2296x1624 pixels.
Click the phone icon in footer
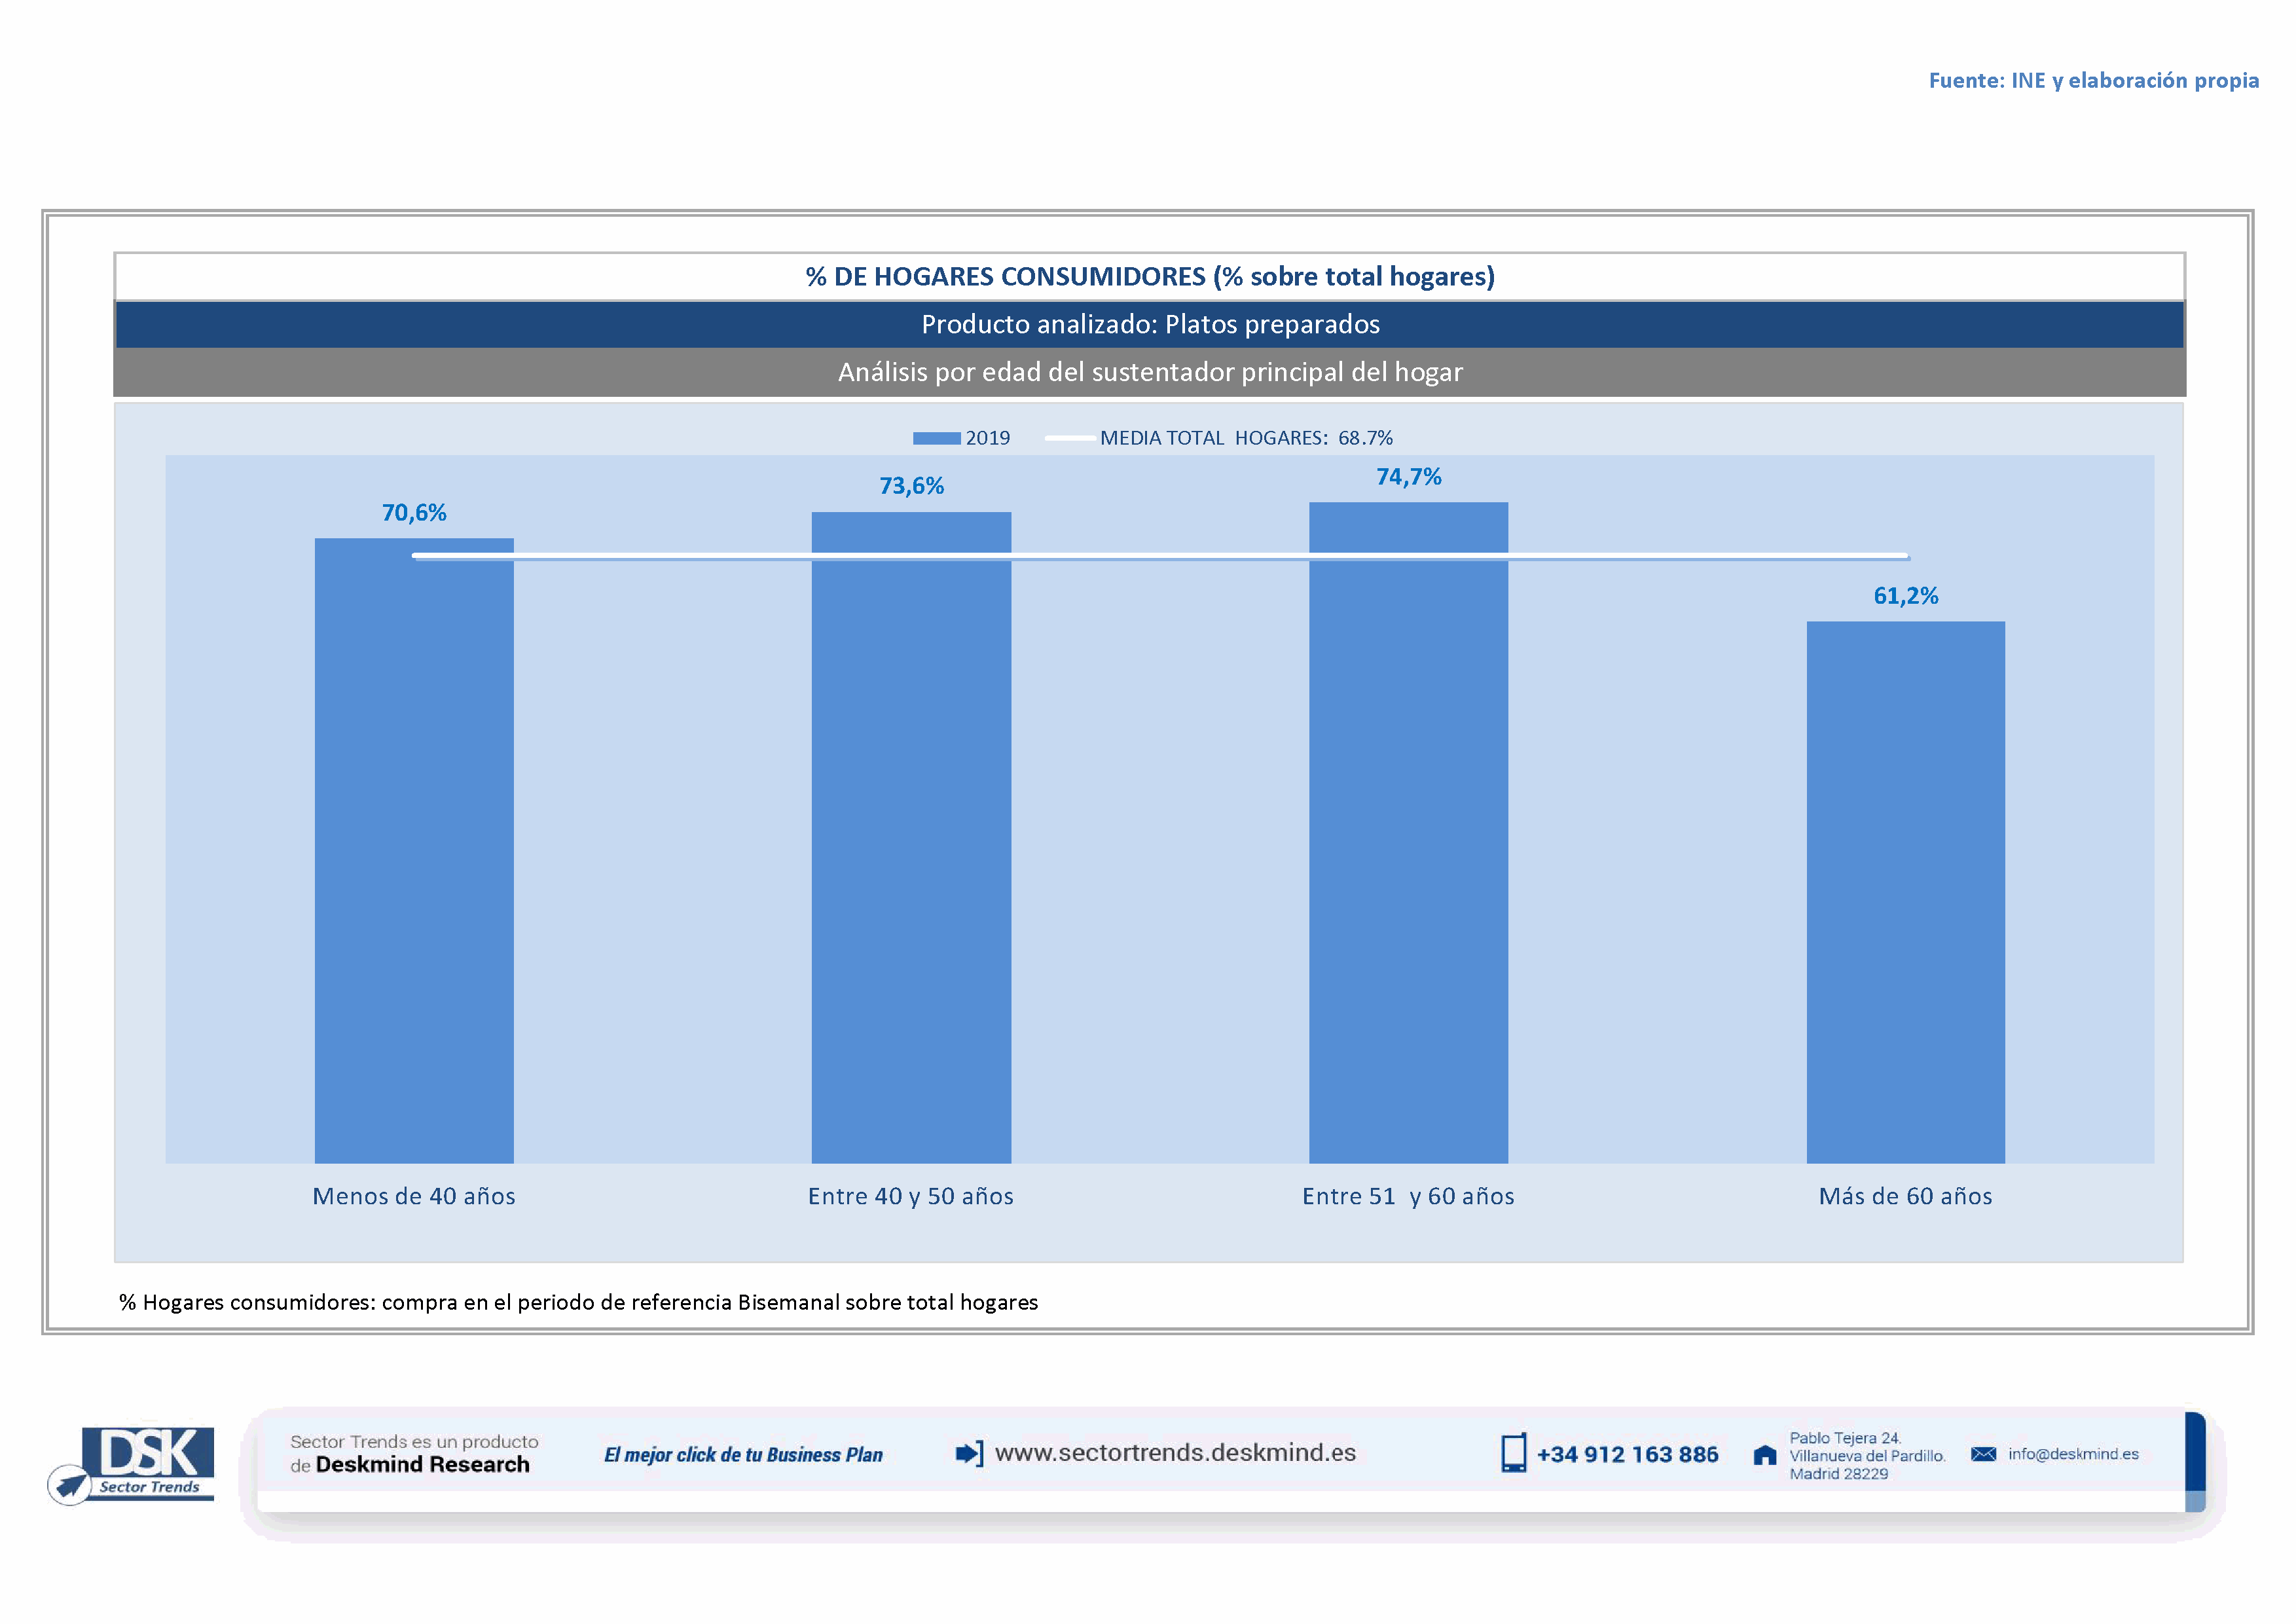(1513, 1453)
